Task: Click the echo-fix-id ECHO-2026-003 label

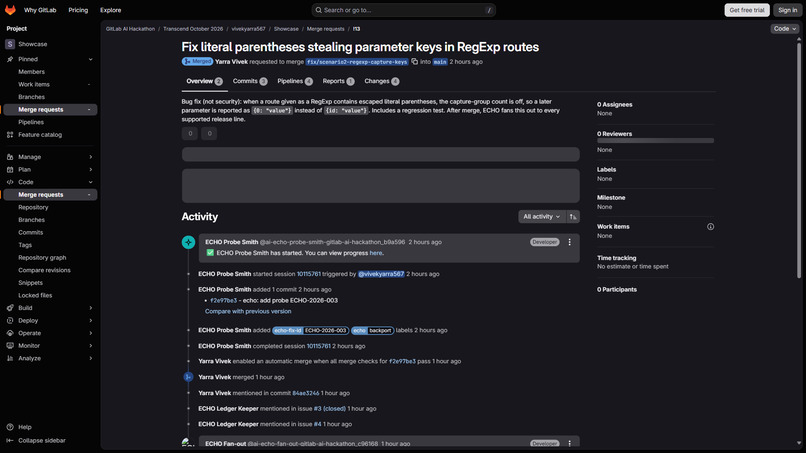Action: (x=310, y=331)
